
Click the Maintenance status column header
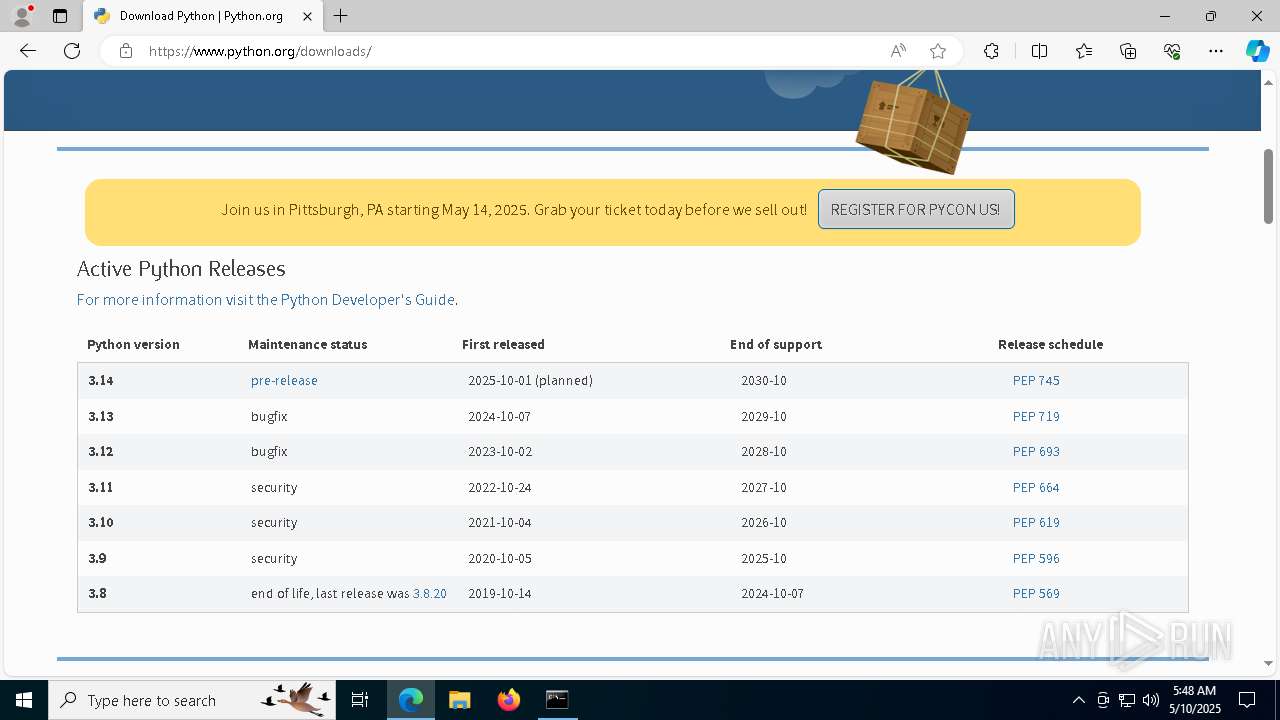(307, 345)
